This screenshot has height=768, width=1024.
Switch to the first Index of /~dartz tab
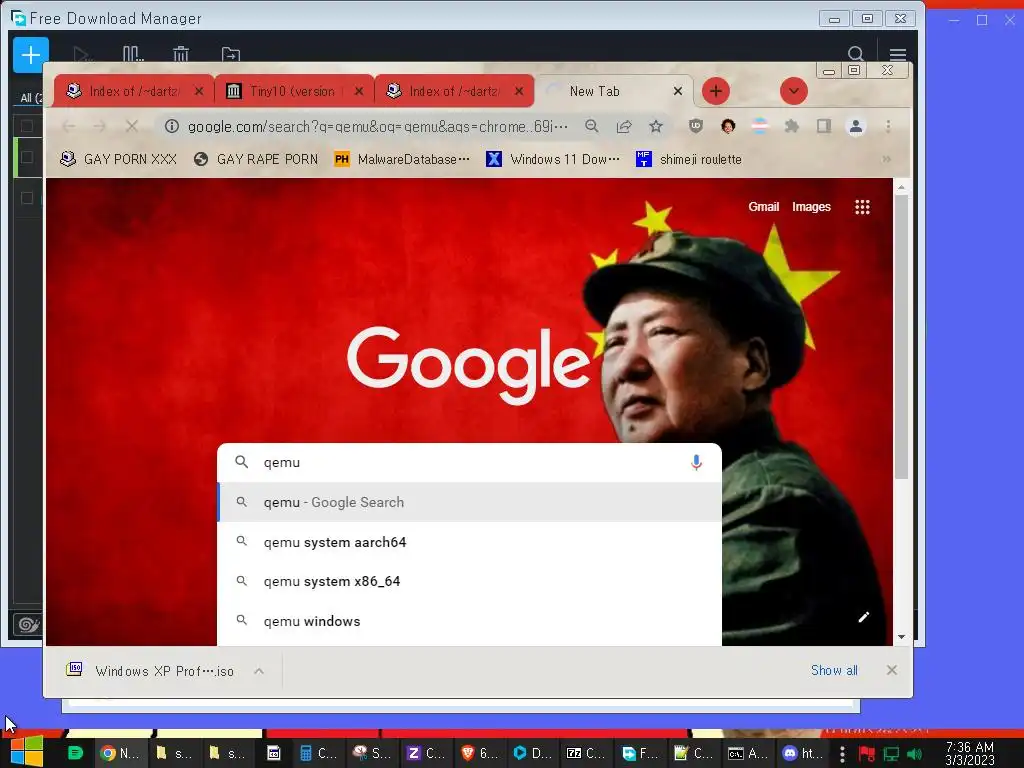click(x=133, y=91)
